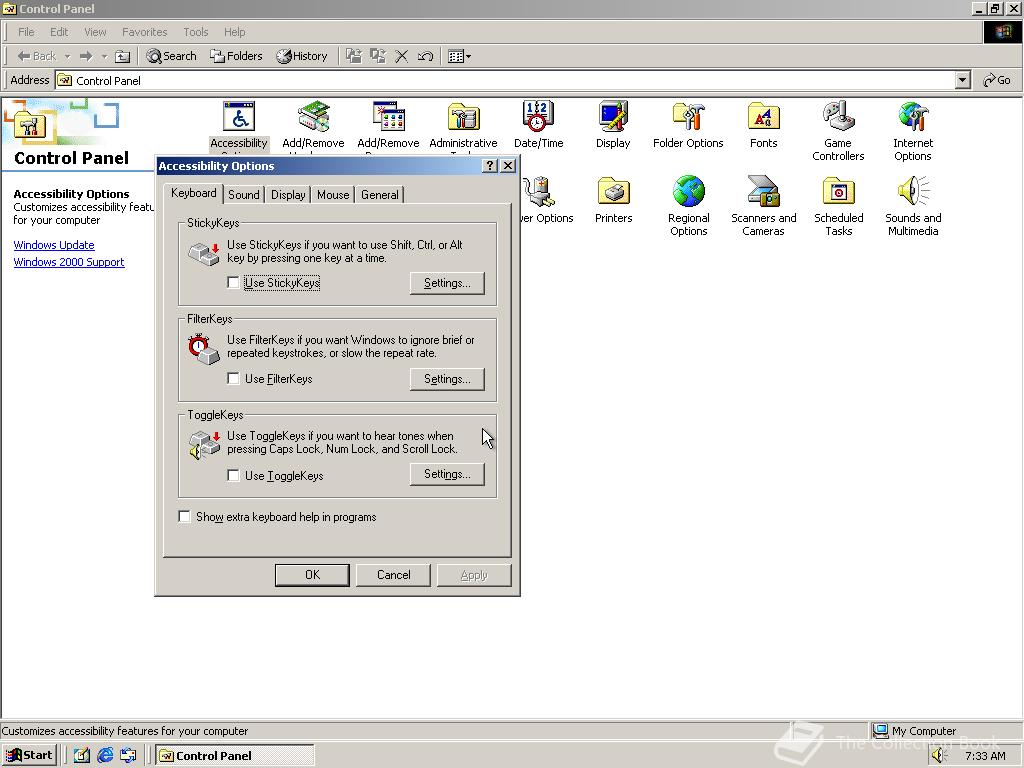Open the Edit menu
The height and width of the screenshot is (768, 1024).
59,32
